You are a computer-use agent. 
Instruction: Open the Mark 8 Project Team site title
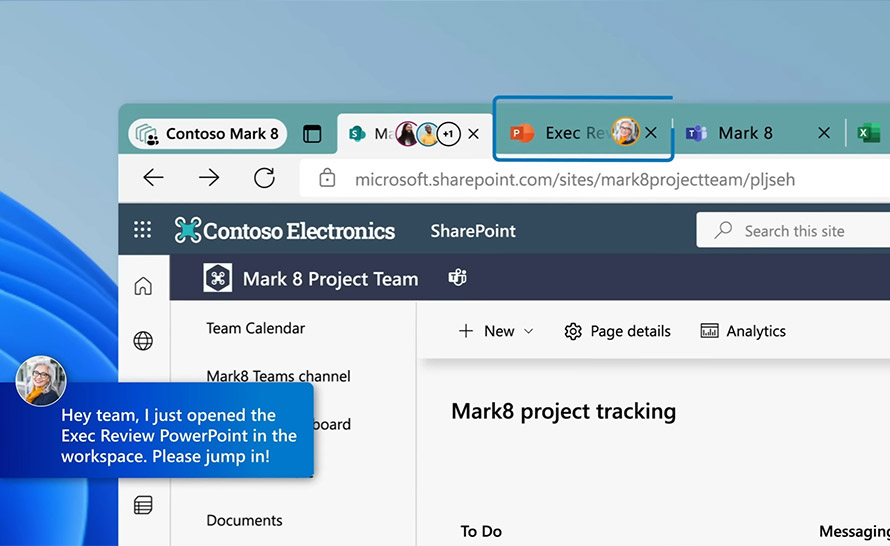[330, 279]
